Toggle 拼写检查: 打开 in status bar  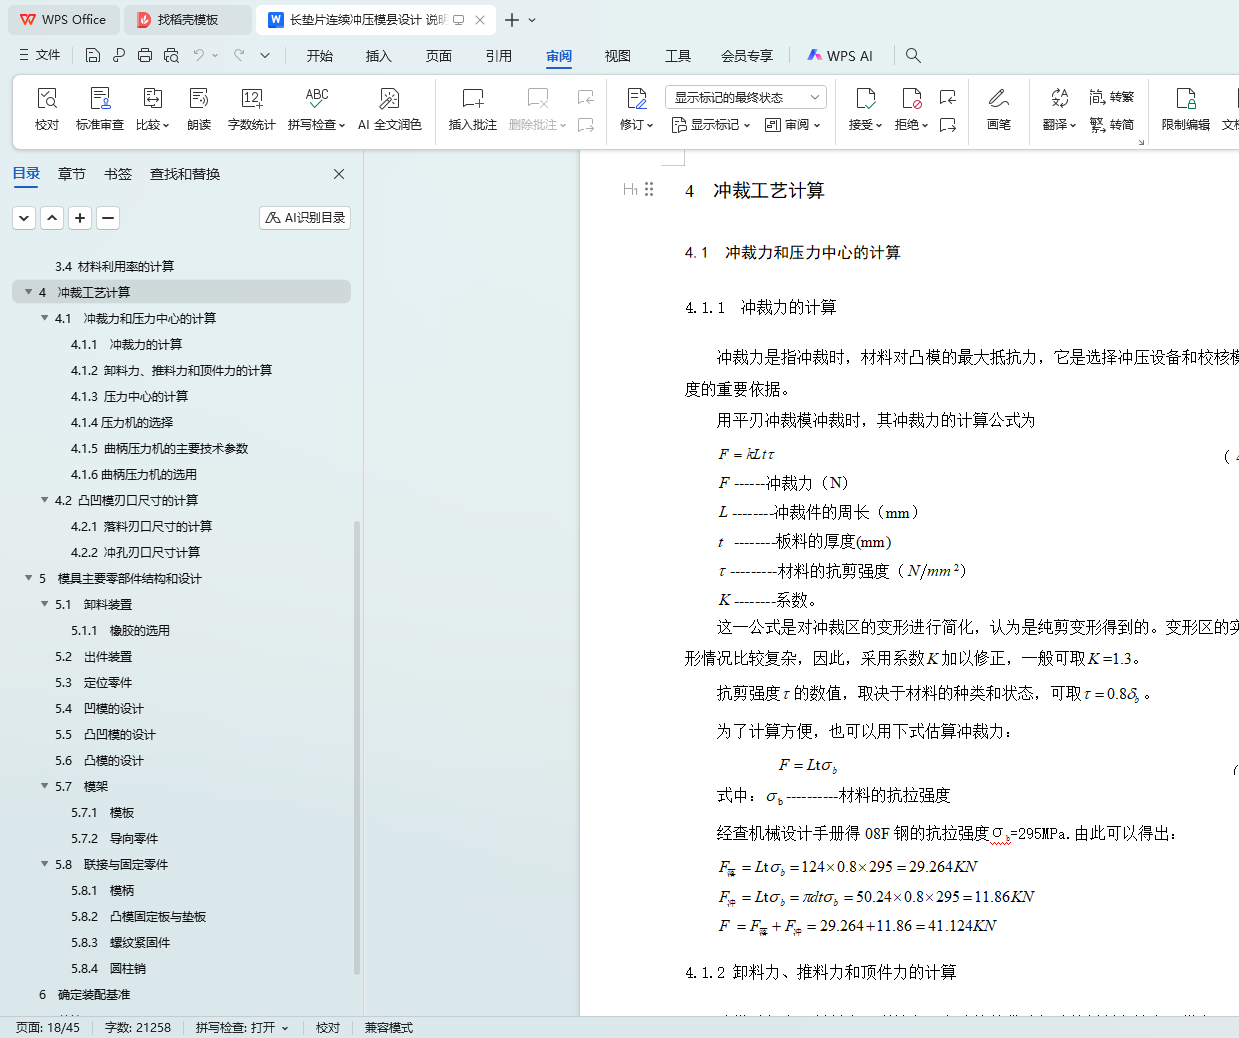[x=242, y=1027]
